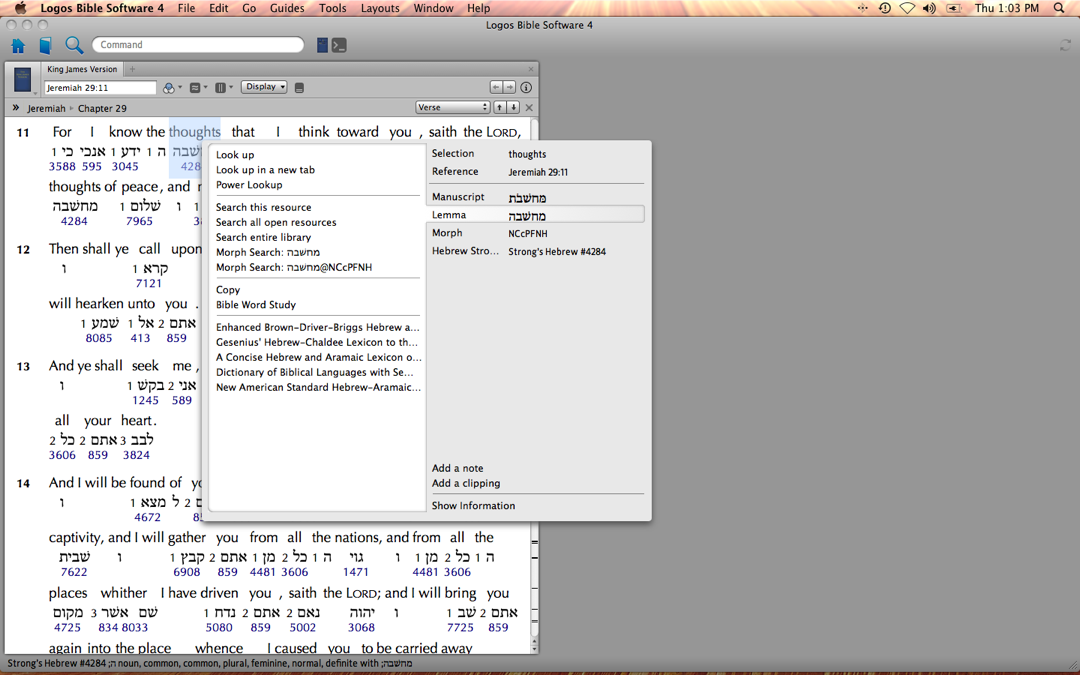Click the KJV book cover panel icon

pos(22,81)
